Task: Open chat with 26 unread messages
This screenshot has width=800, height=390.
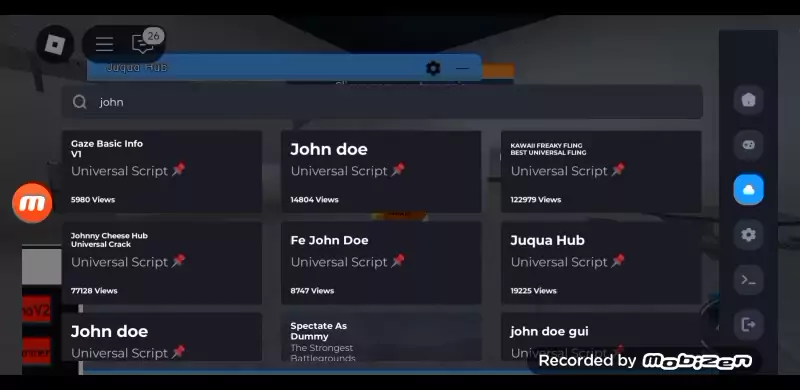Action: (143, 44)
